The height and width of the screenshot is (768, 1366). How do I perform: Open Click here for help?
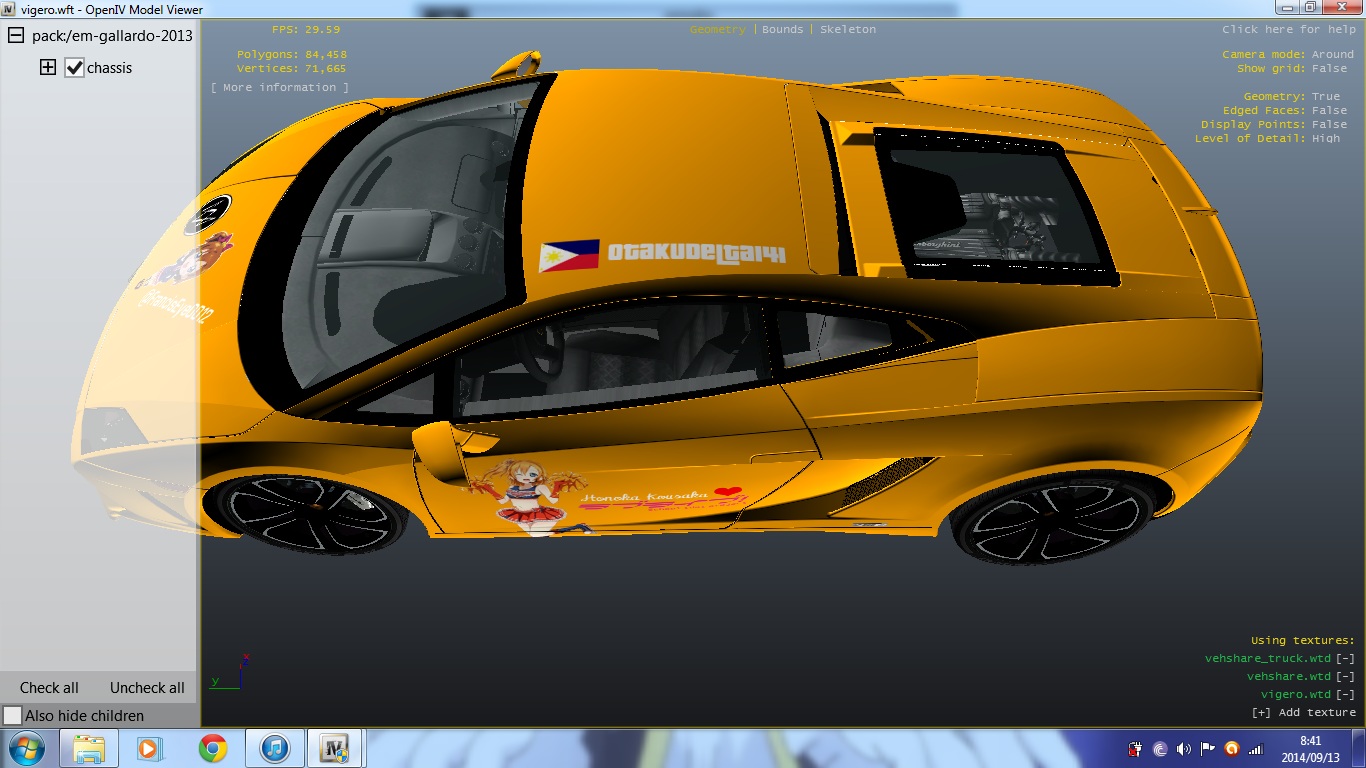(1289, 29)
